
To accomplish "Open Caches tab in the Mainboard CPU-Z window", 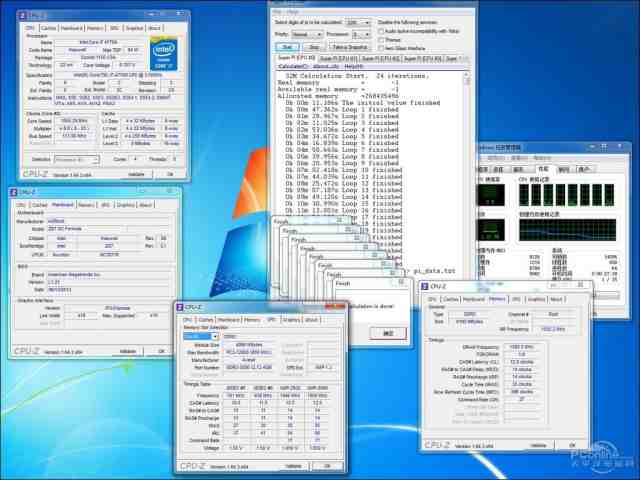I will 40,205.
